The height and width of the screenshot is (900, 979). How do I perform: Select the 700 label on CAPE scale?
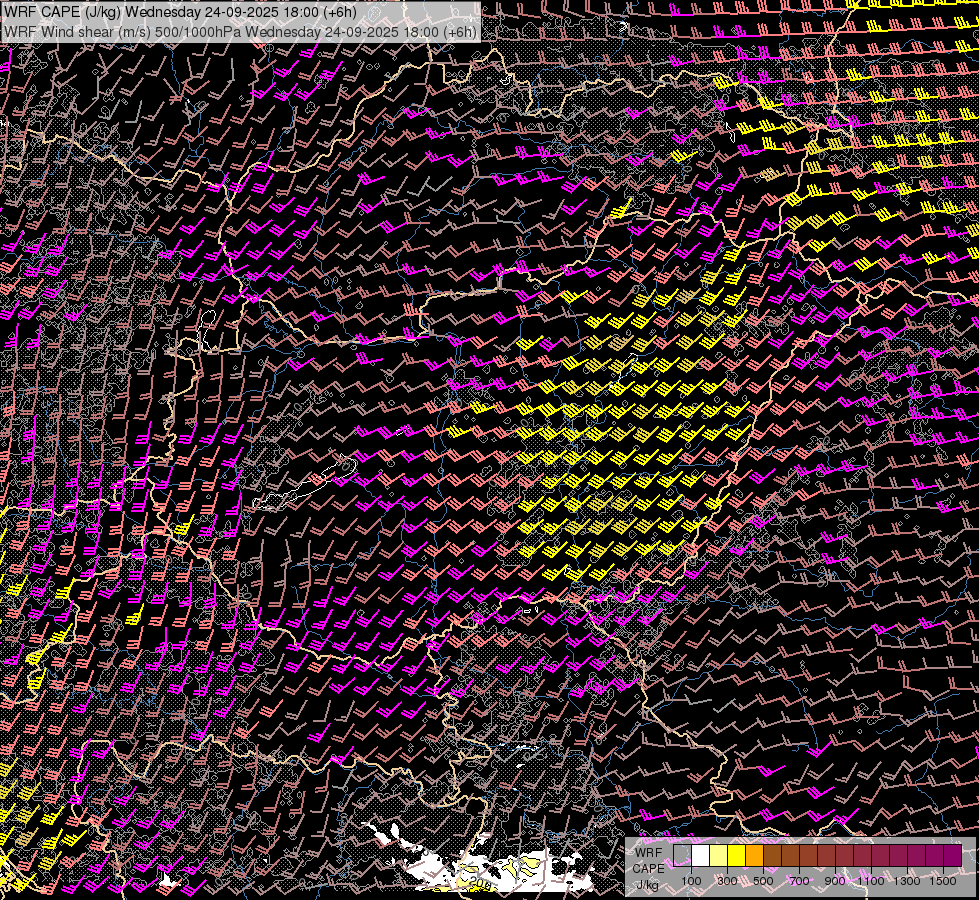799,881
